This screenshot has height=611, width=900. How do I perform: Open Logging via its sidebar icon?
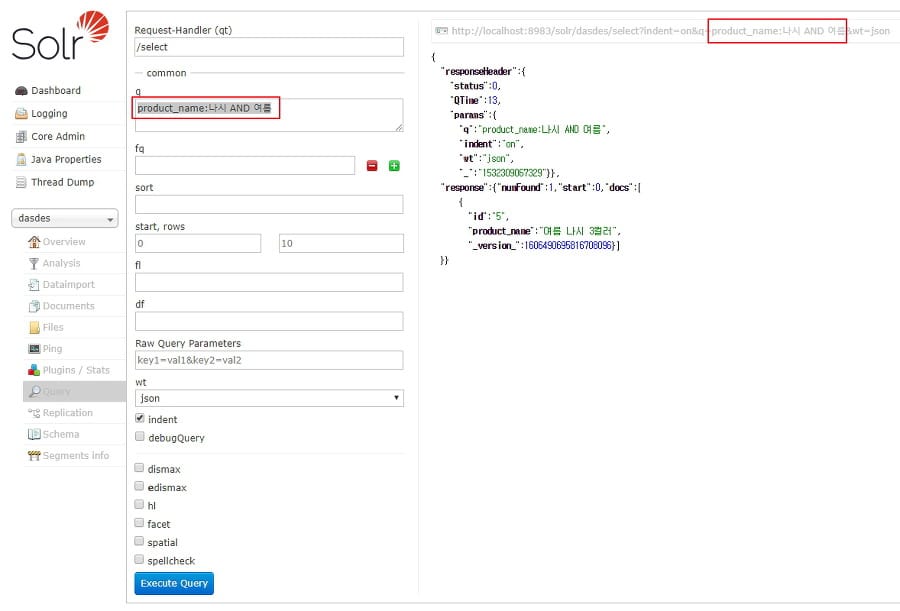point(21,114)
